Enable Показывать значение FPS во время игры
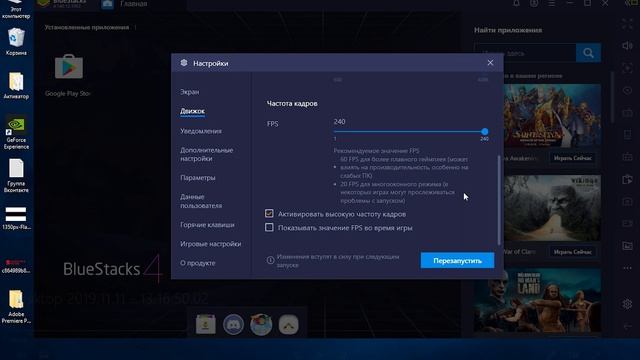 pyautogui.click(x=269, y=227)
